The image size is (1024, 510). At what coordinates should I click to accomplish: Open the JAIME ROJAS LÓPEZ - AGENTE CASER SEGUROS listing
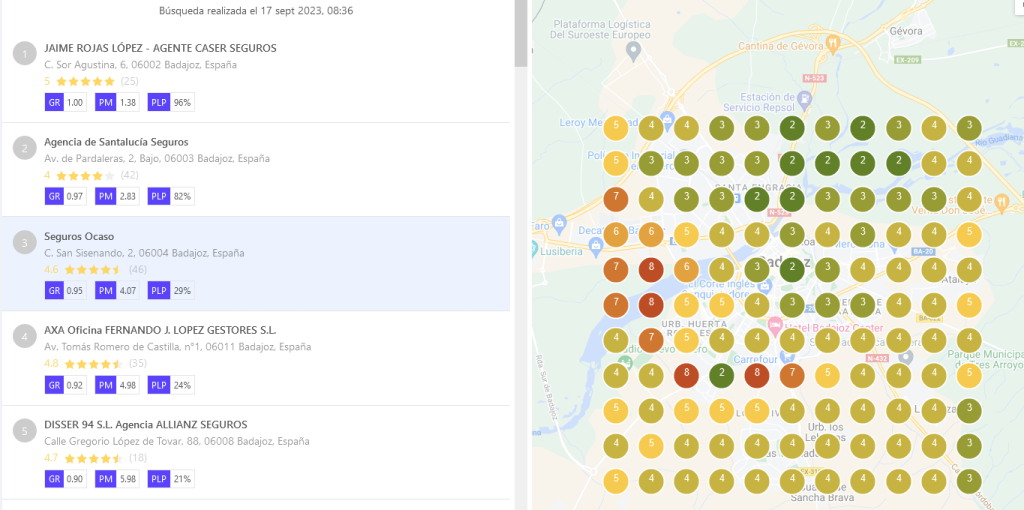(160, 48)
